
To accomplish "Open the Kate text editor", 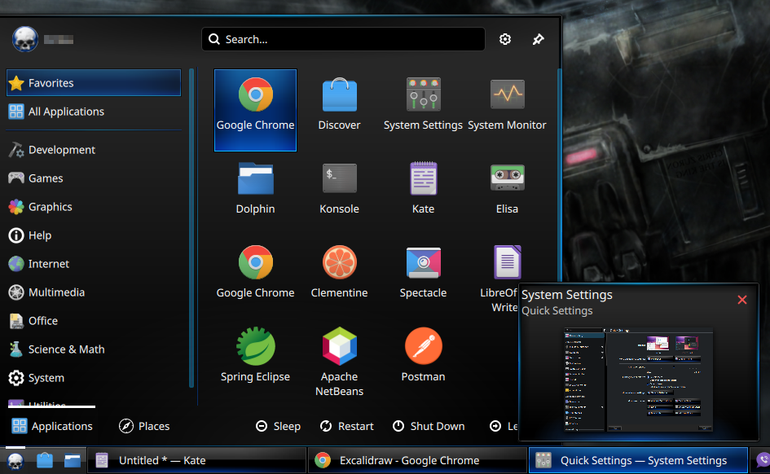I will tap(423, 188).
